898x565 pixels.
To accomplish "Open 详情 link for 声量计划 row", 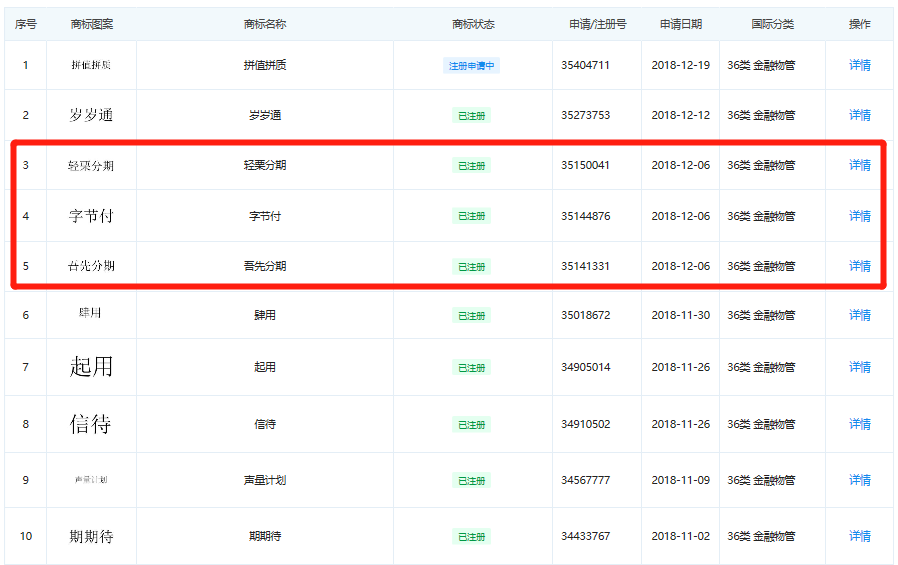I will [x=860, y=480].
